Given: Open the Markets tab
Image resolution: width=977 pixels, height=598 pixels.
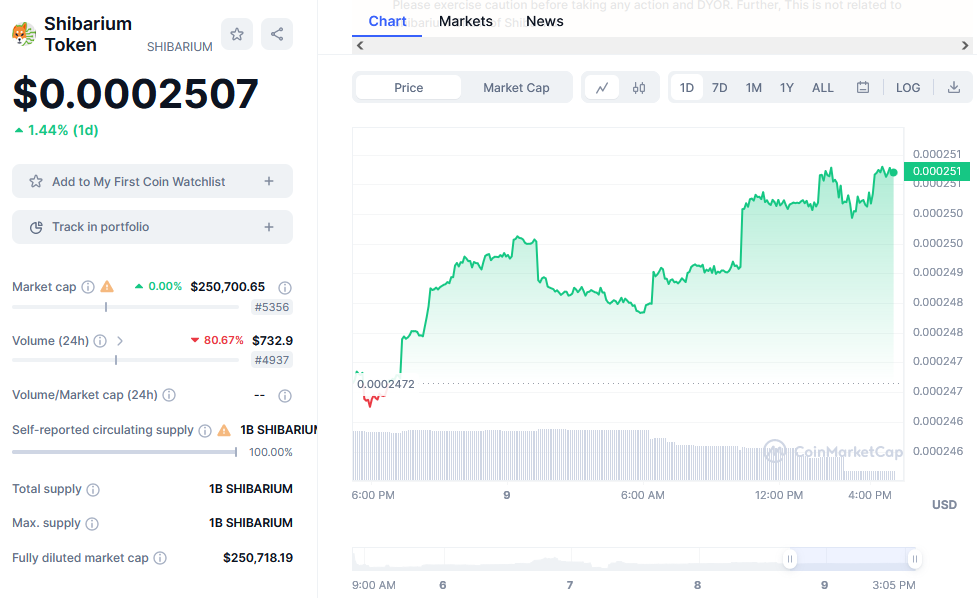Looking at the screenshot, I should pos(465,21).
